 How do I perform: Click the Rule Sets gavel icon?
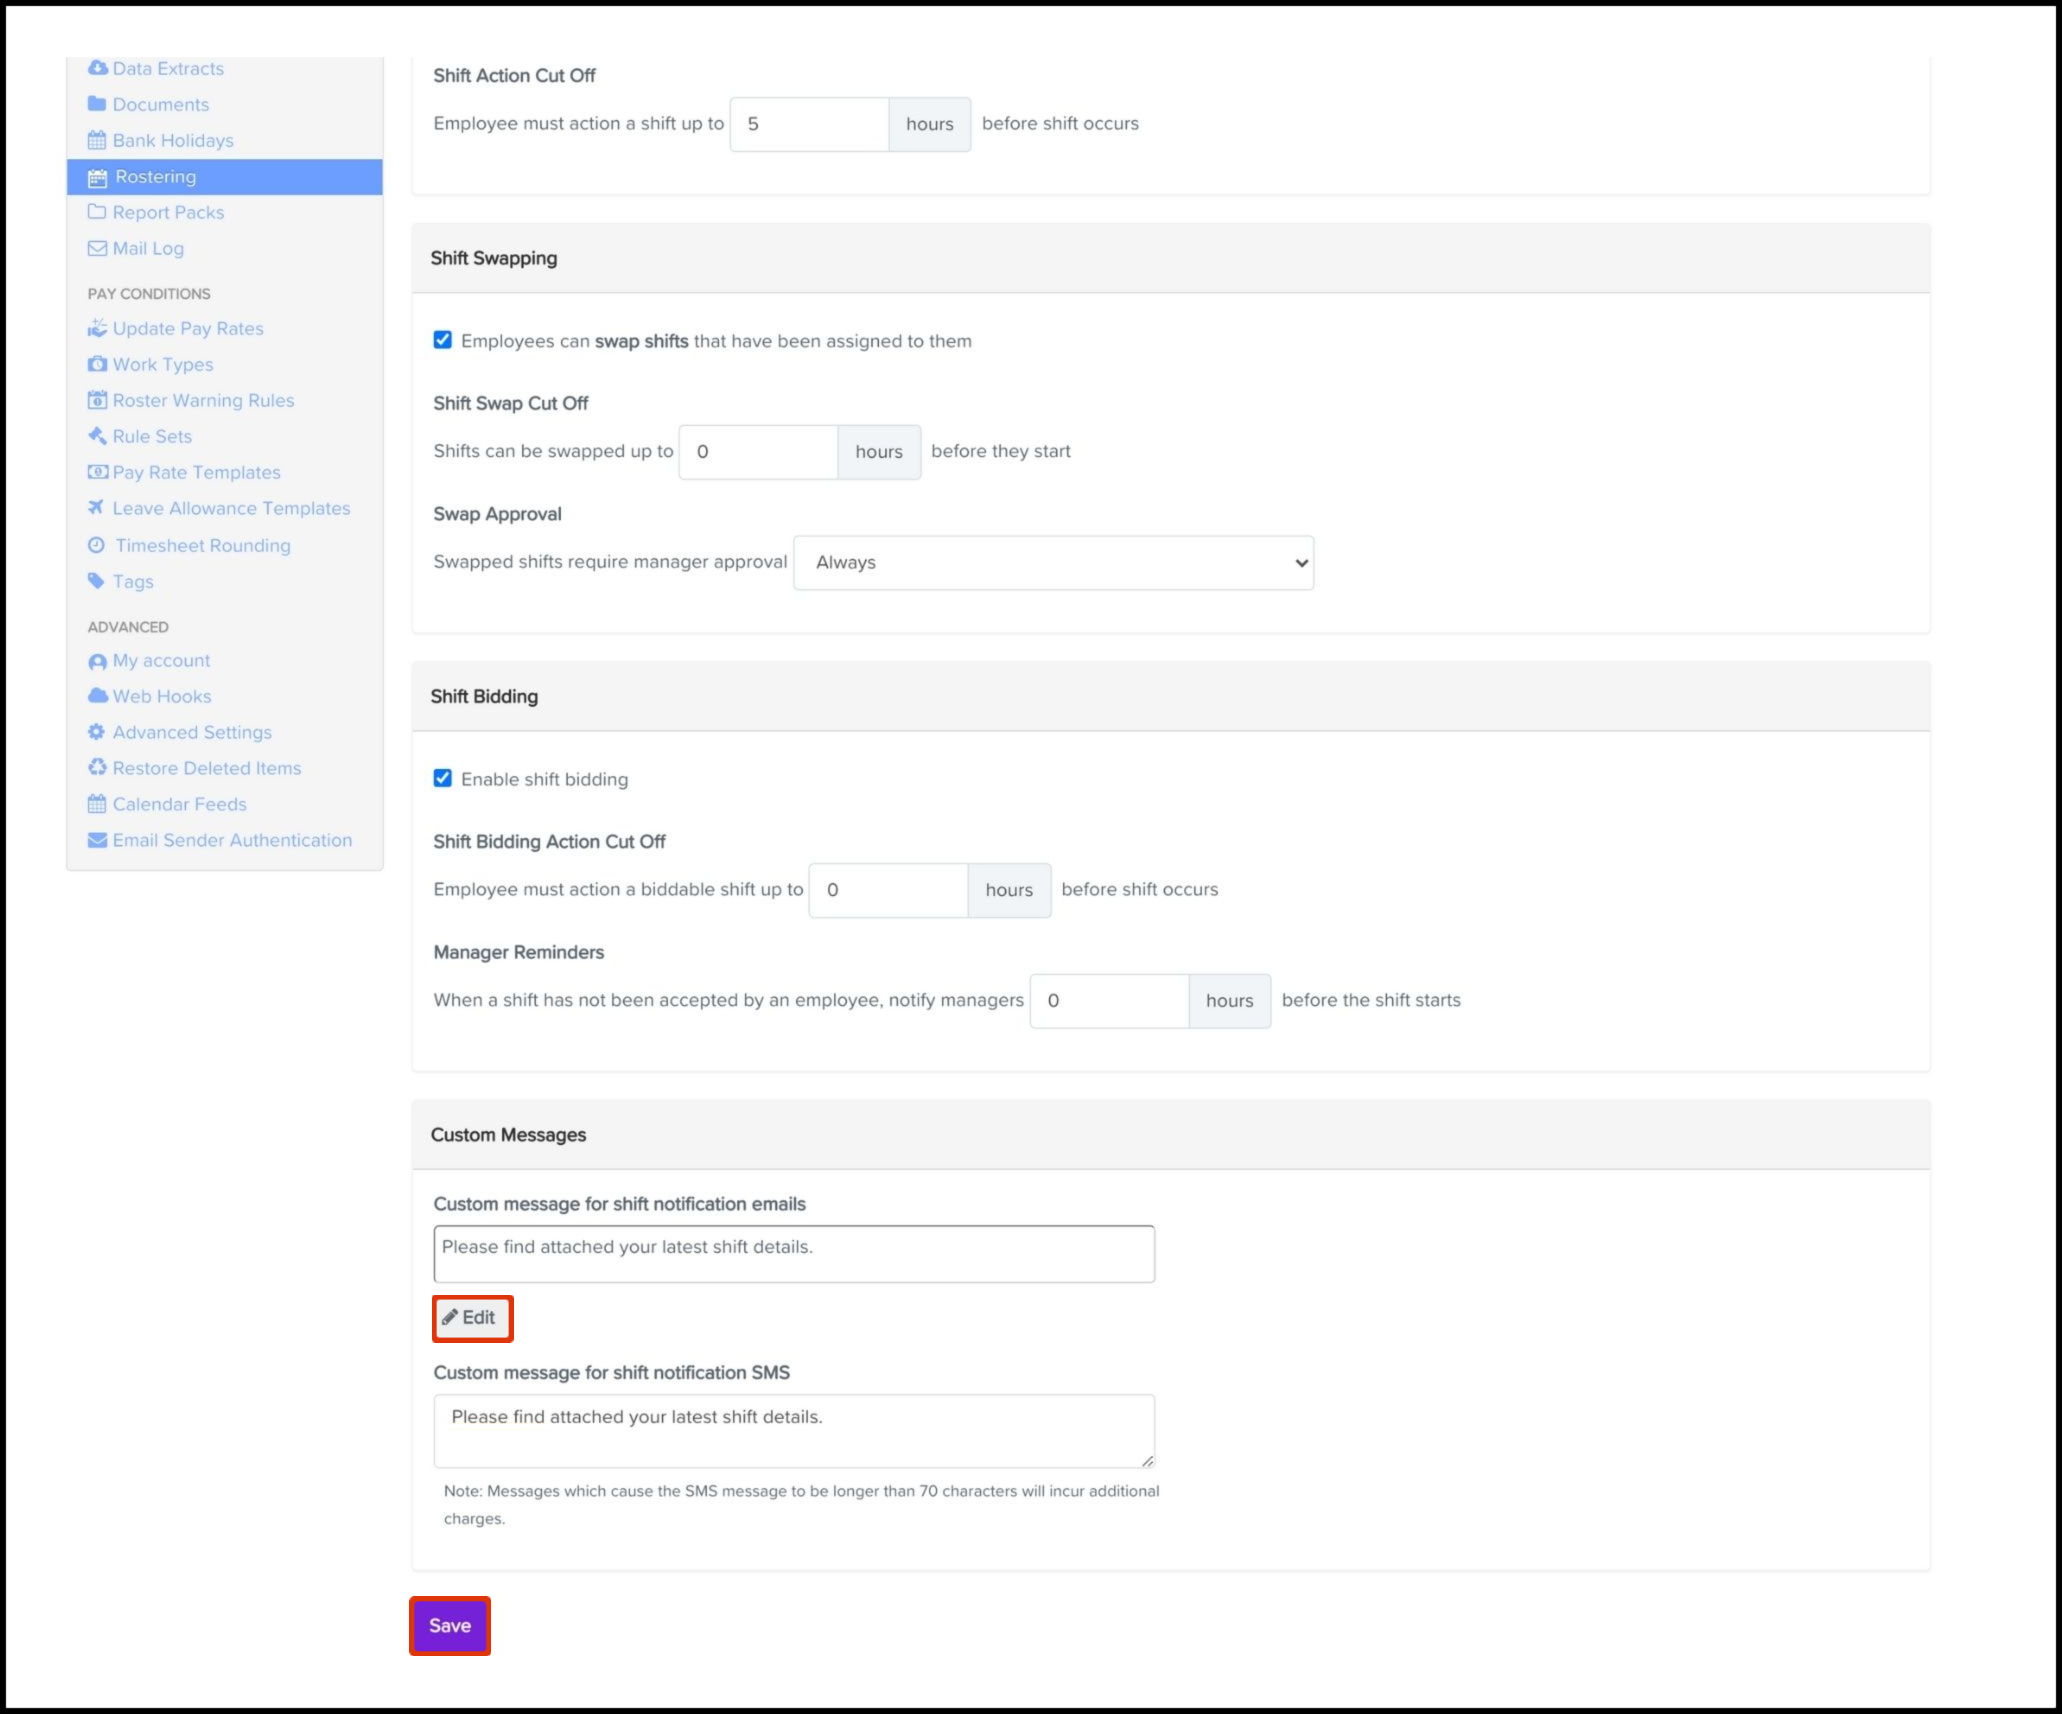point(97,436)
